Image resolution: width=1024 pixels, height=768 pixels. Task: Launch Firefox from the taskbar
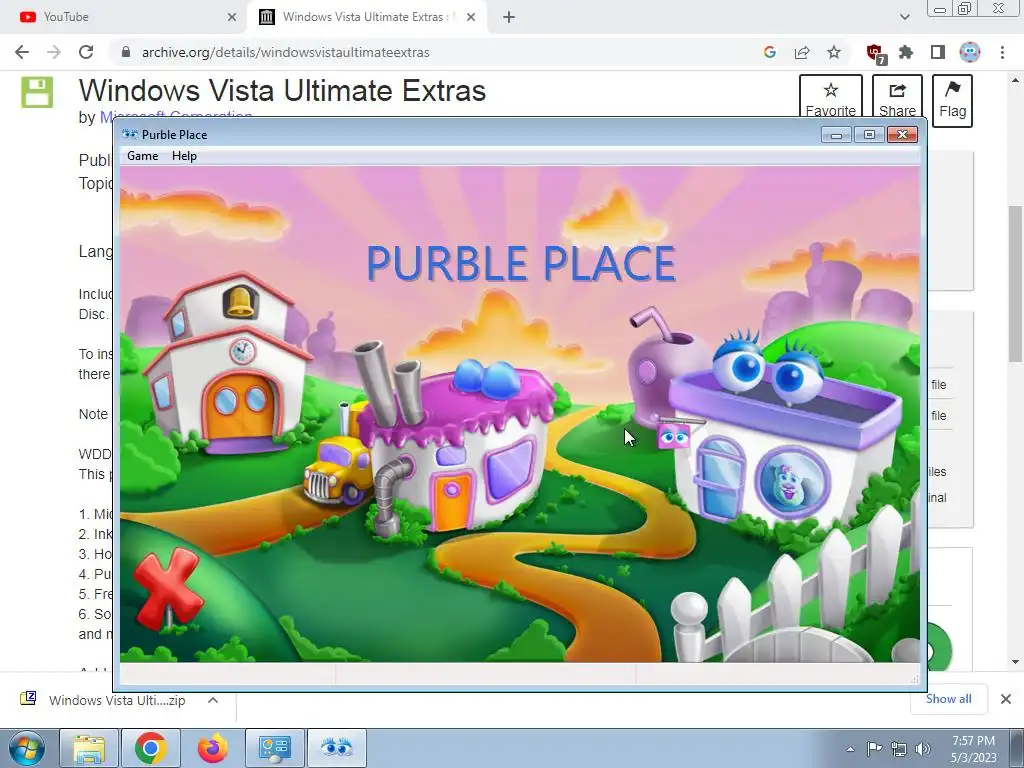(x=213, y=748)
